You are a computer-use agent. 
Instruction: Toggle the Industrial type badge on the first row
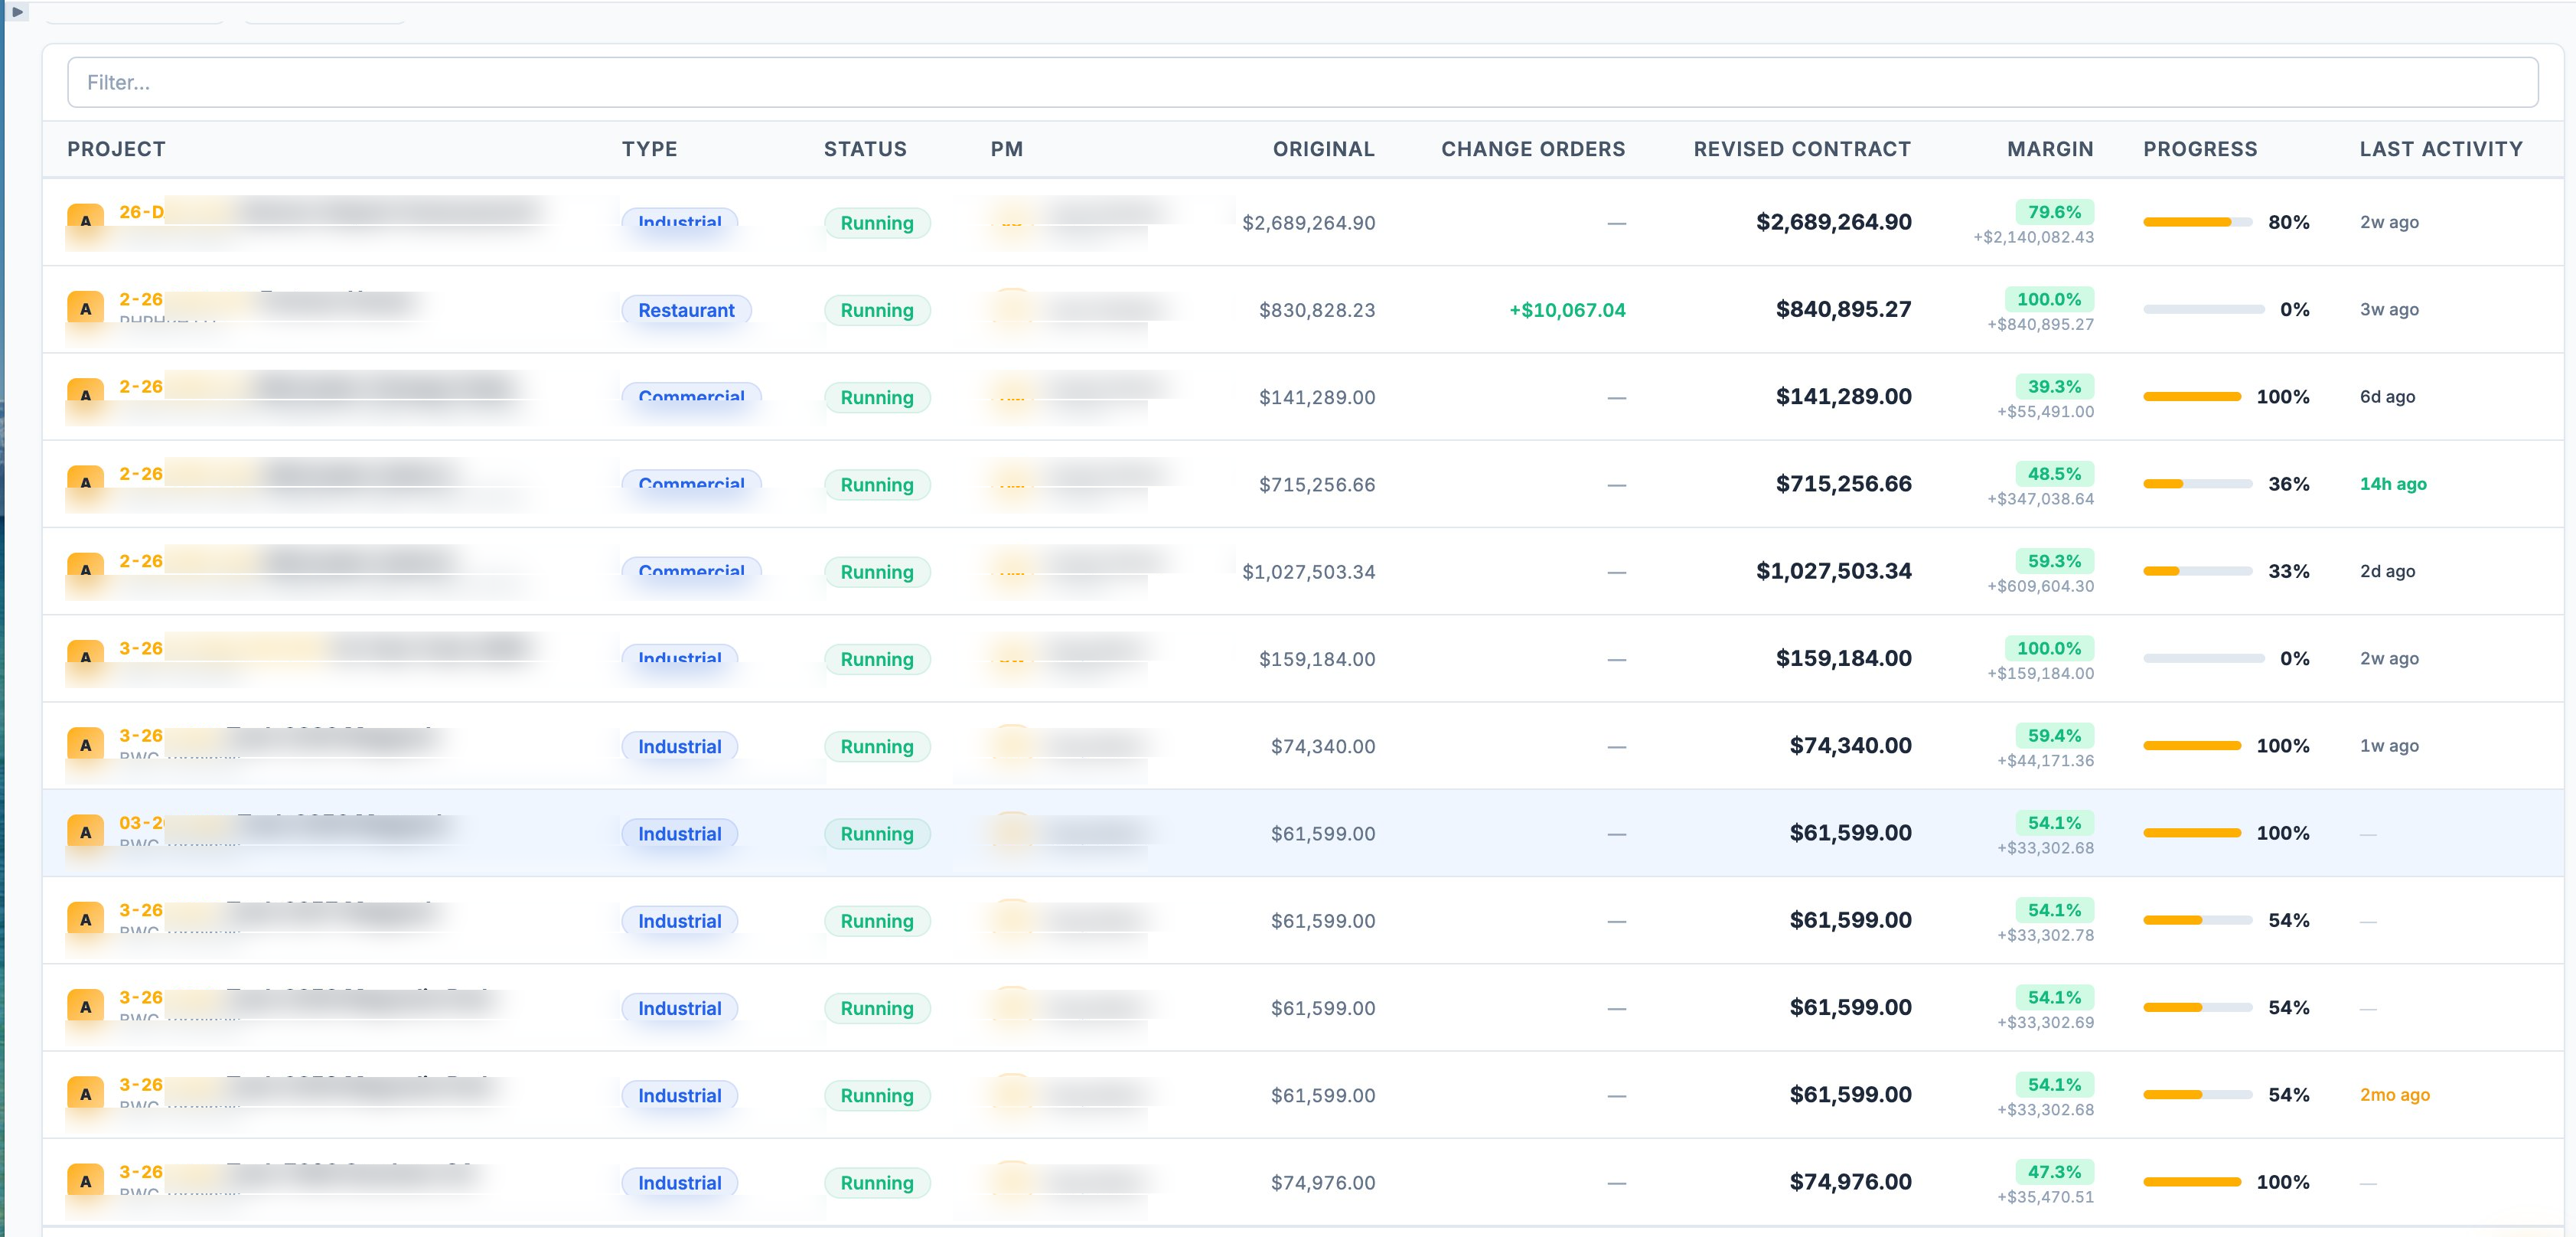[679, 222]
